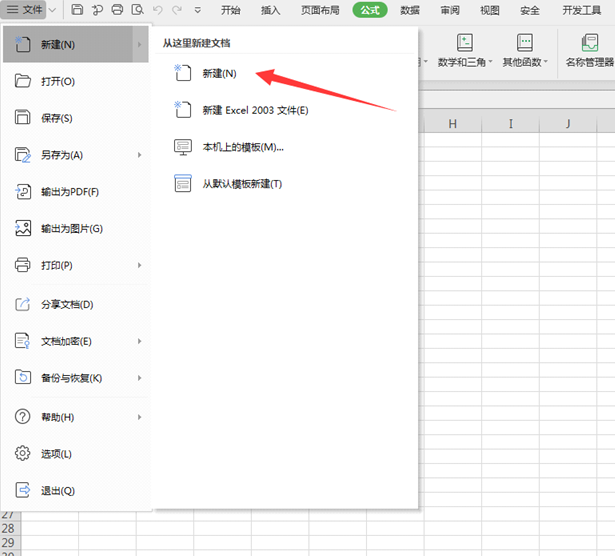Click the save icon in quick access toolbar
The height and width of the screenshot is (556, 615).
tap(77, 9)
